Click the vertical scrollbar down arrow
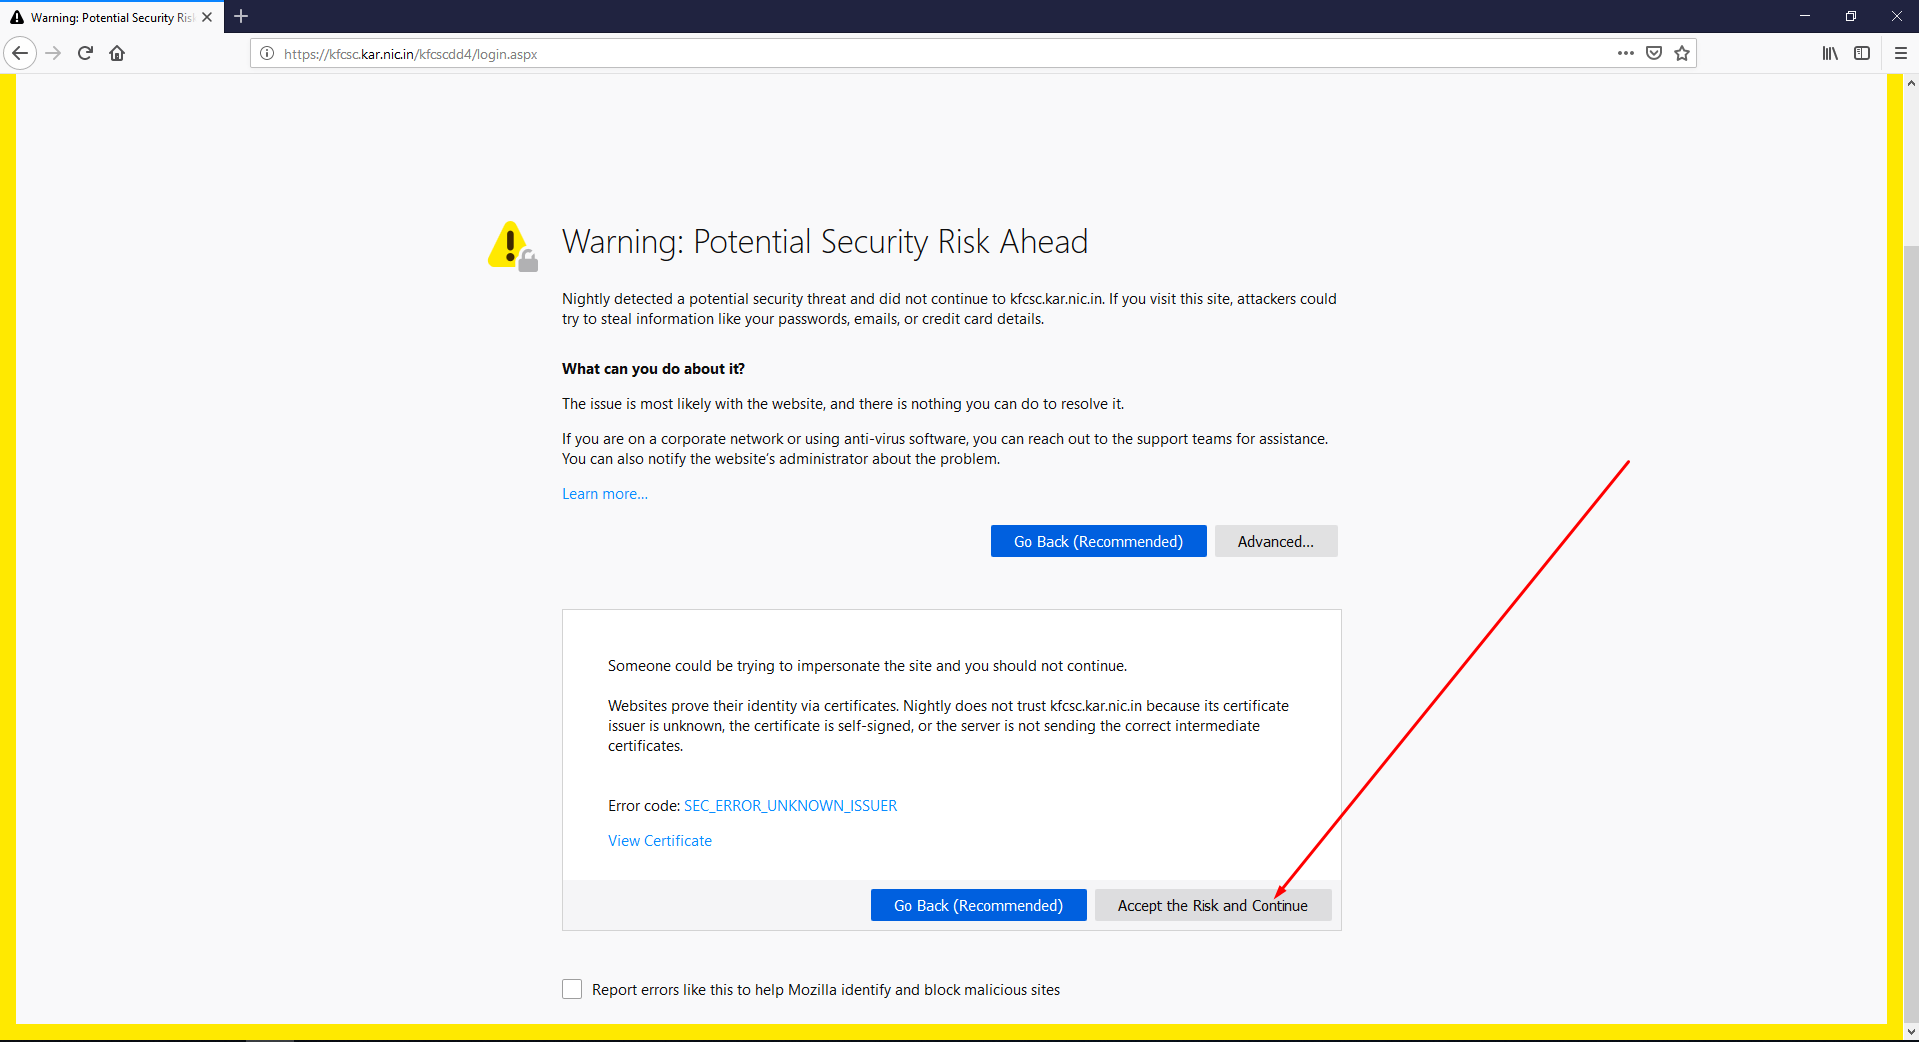Screen dimensions: 1919x1042 pyautogui.click(x=1911, y=1032)
